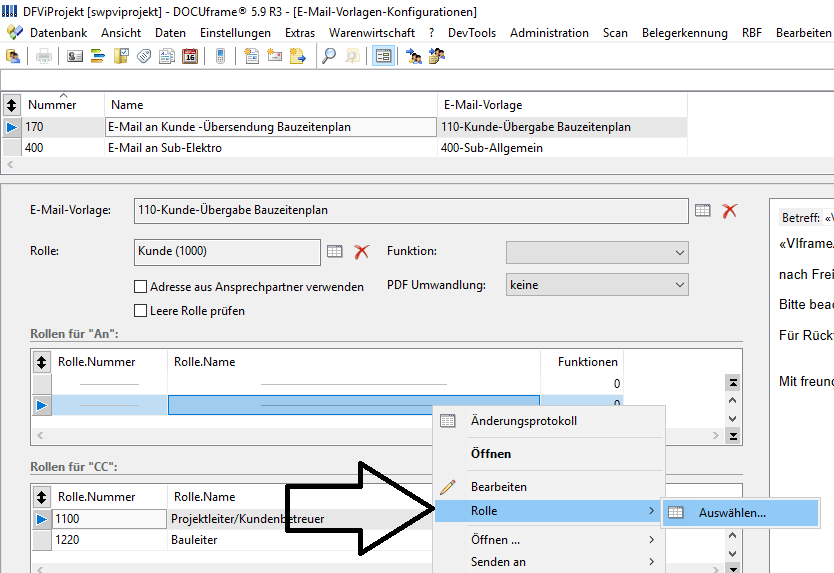The image size is (834, 573).
Task: Open the RBF menu
Action: [752, 33]
